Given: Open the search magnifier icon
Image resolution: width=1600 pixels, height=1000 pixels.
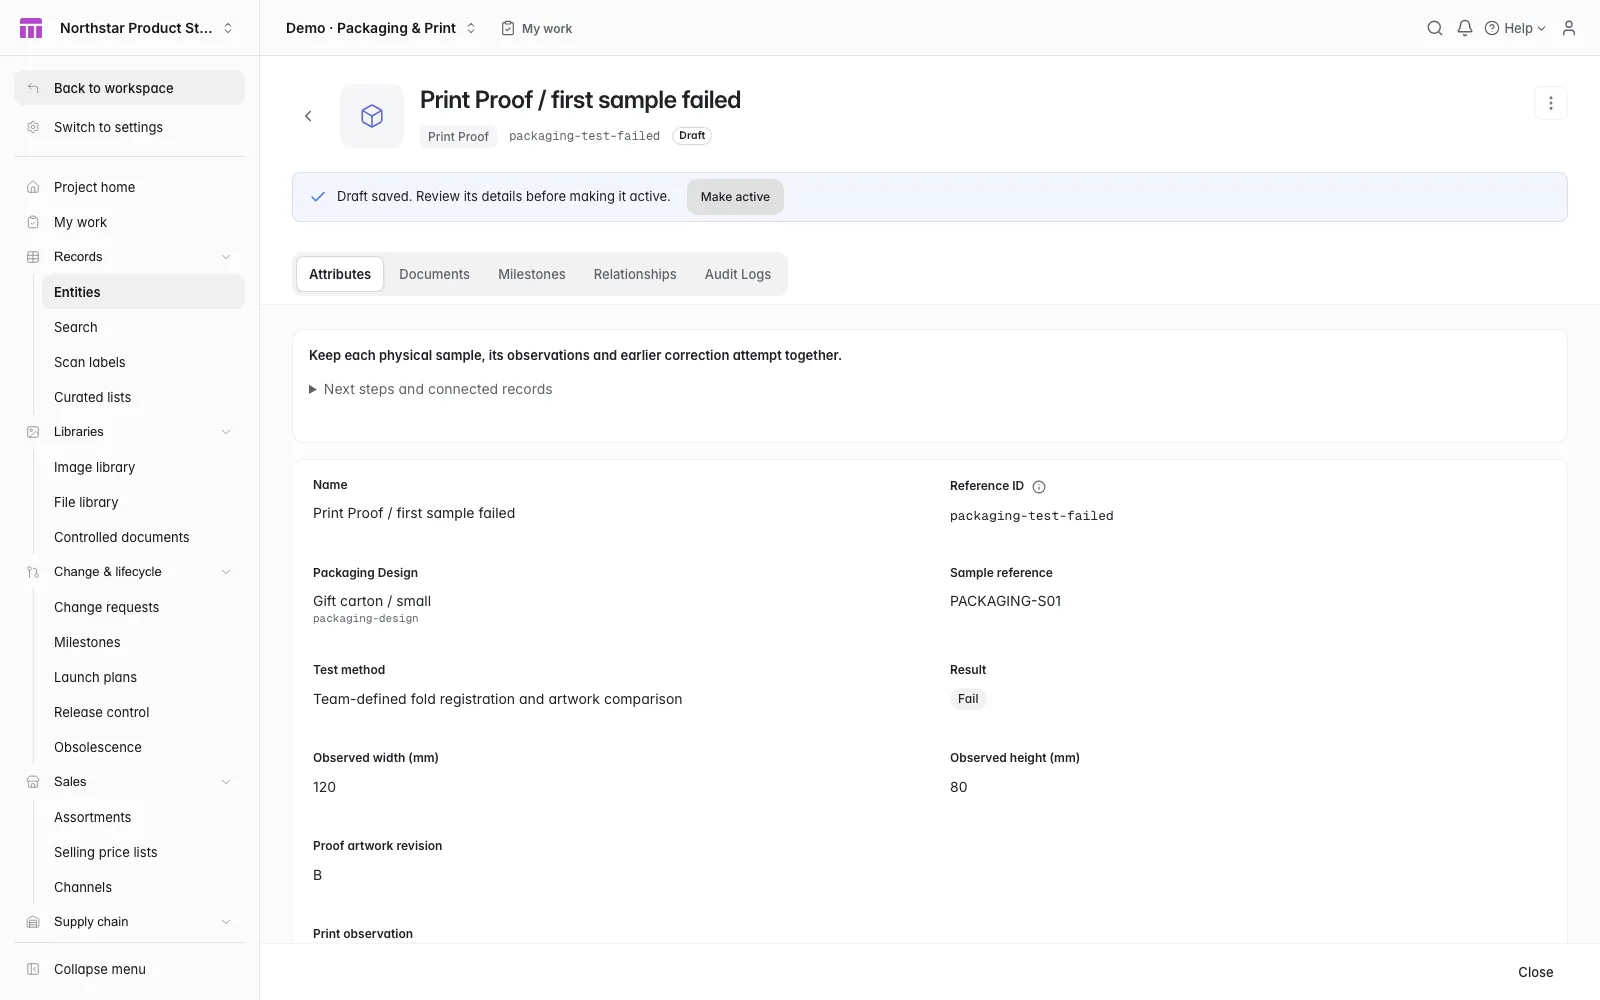Looking at the screenshot, I should point(1435,28).
